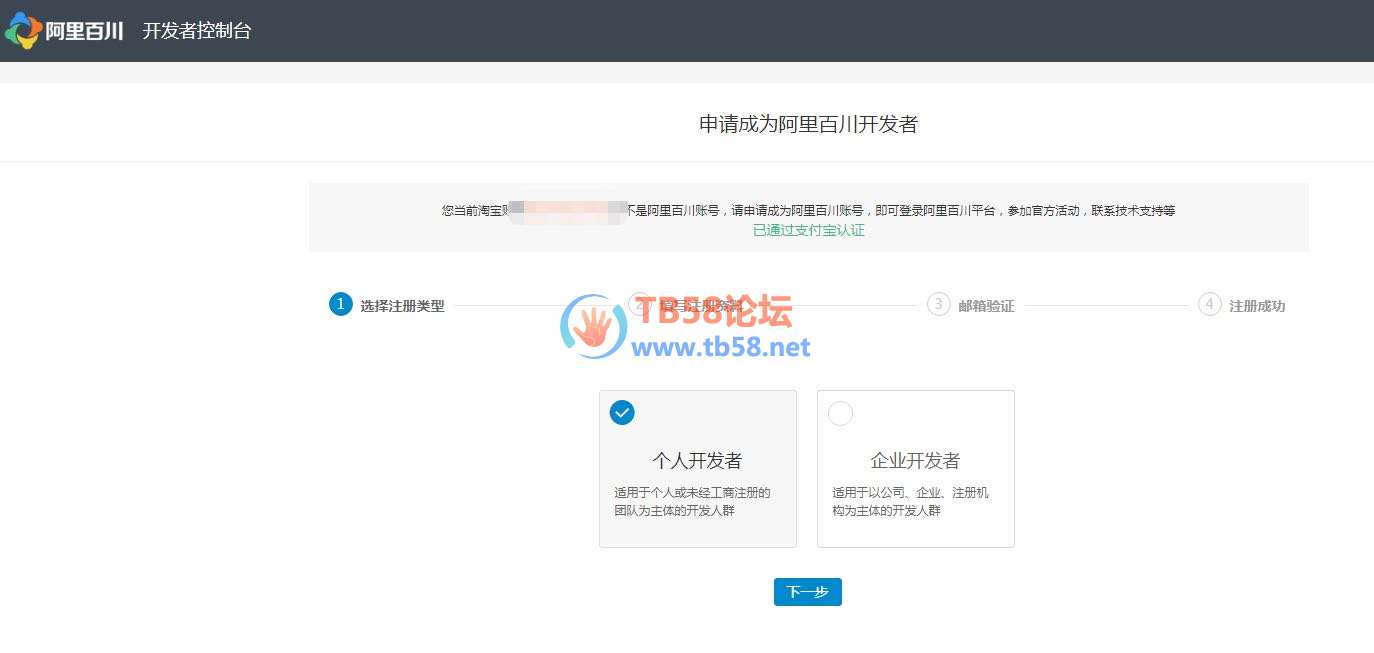Click the description starting 适用于以公司、企业
Viewport: 1374px width, 653px height.
910,501
